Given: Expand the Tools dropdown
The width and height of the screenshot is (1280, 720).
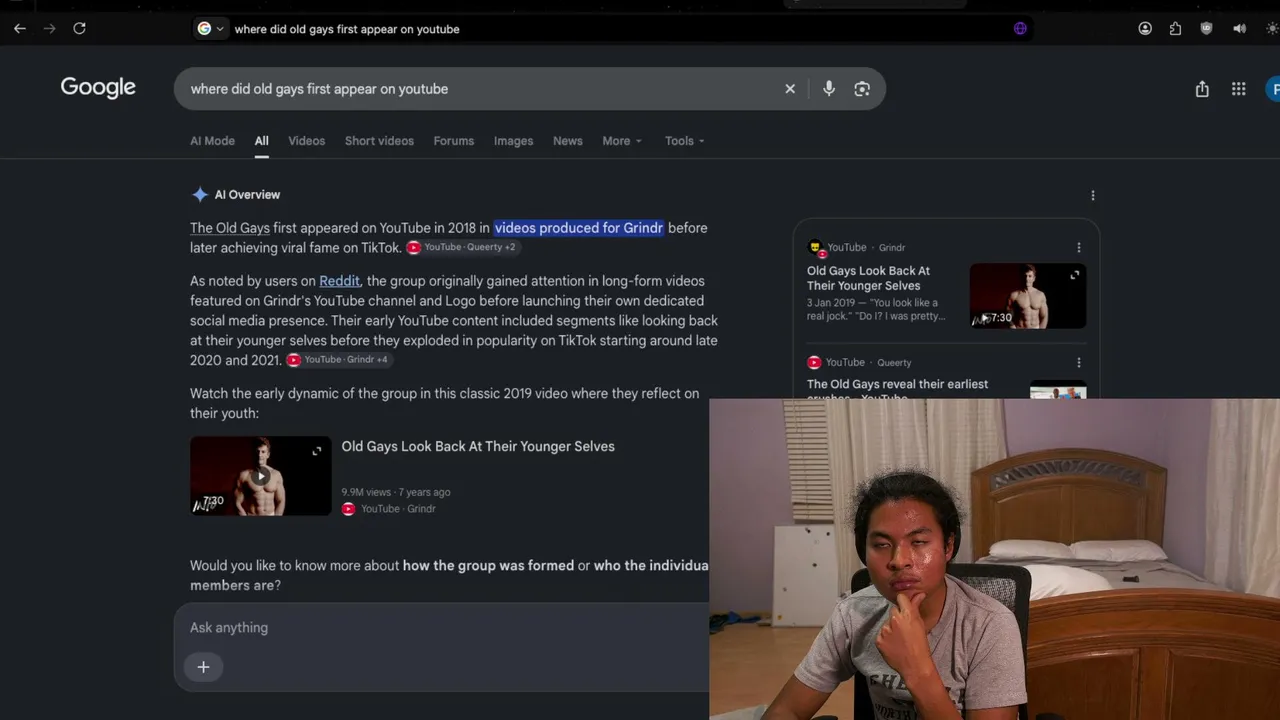Looking at the screenshot, I should click(x=685, y=141).
